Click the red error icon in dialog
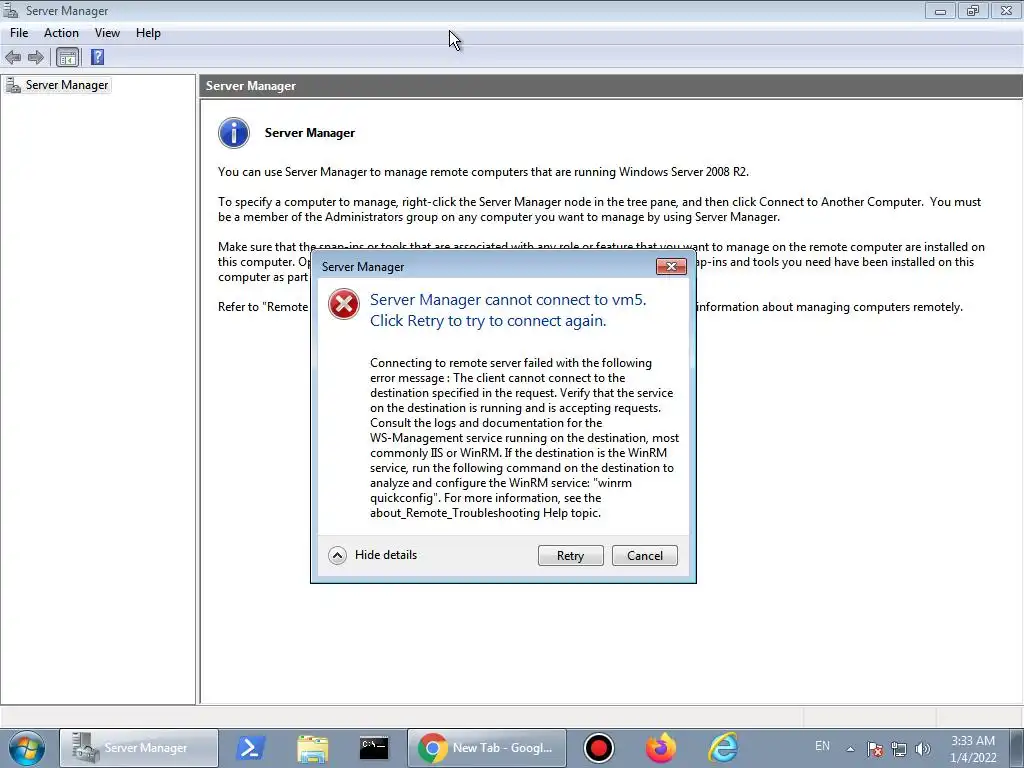The image size is (1024, 768). pos(344,304)
